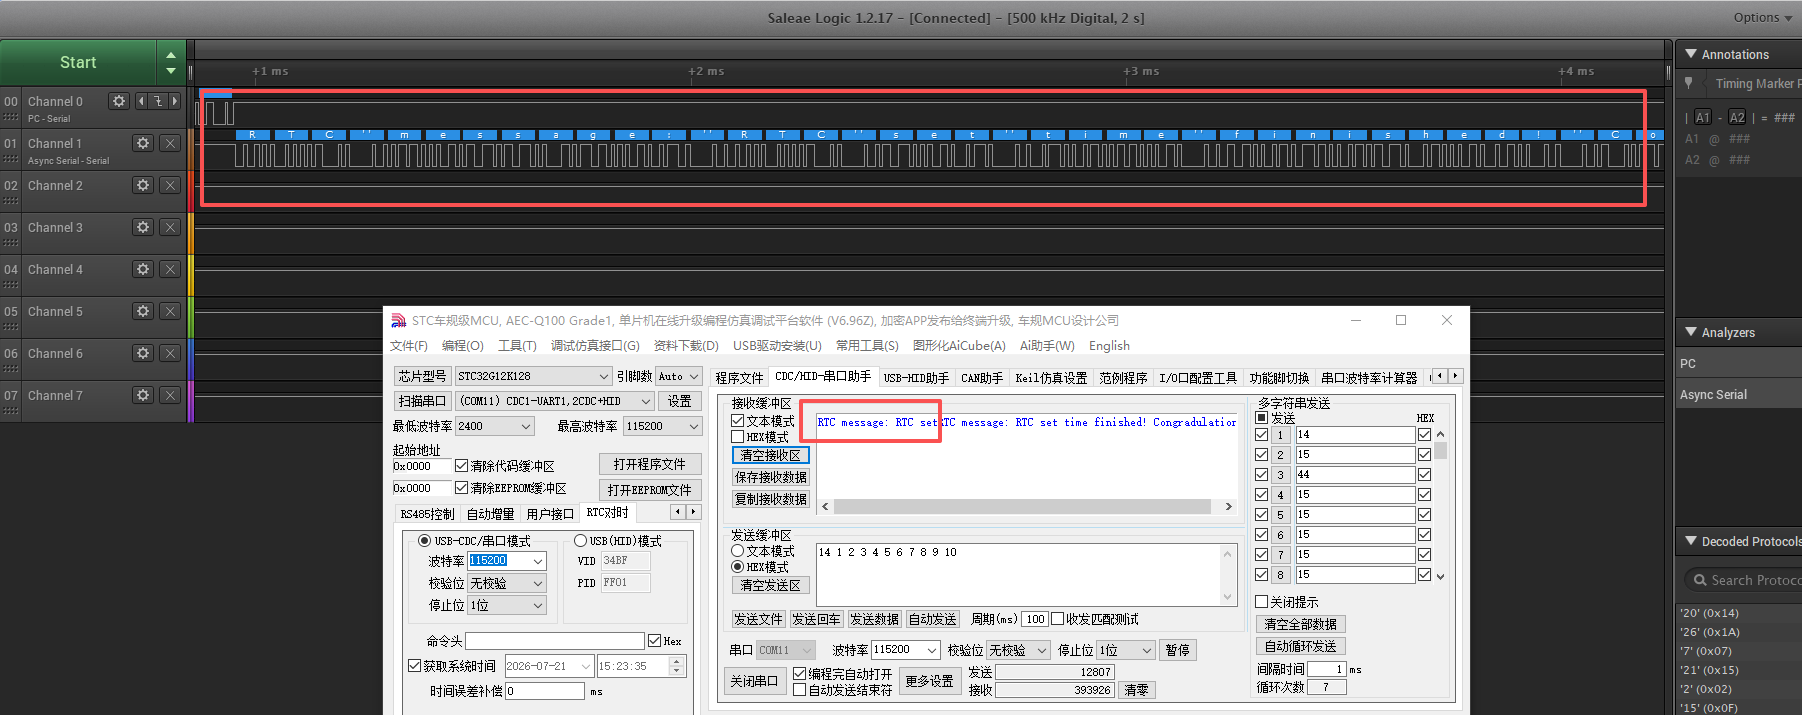Remove Channel 2 with its X icon

170,185
